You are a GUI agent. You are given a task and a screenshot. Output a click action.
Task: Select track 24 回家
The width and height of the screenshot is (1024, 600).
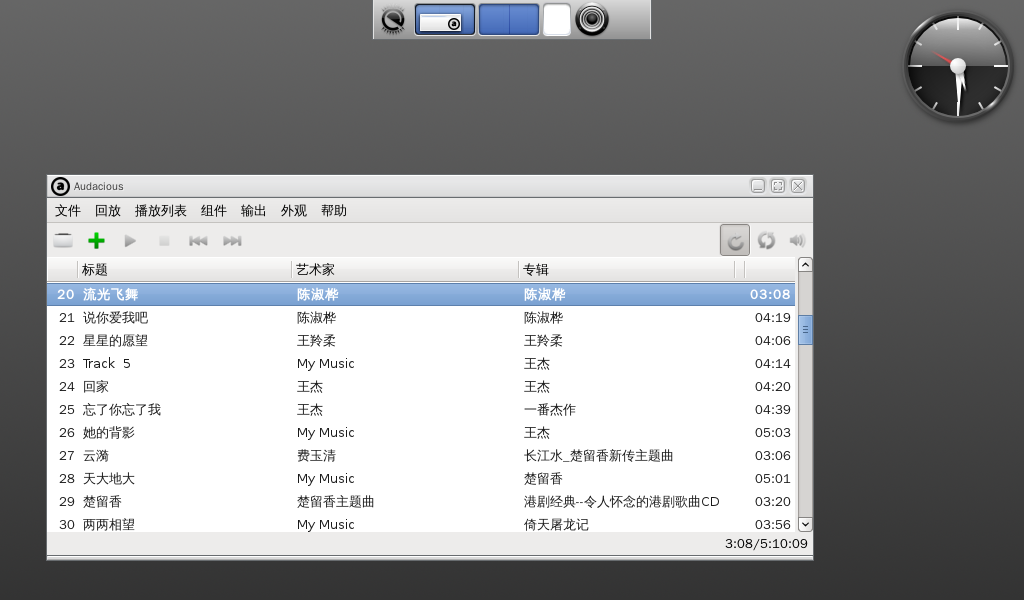point(421,387)
